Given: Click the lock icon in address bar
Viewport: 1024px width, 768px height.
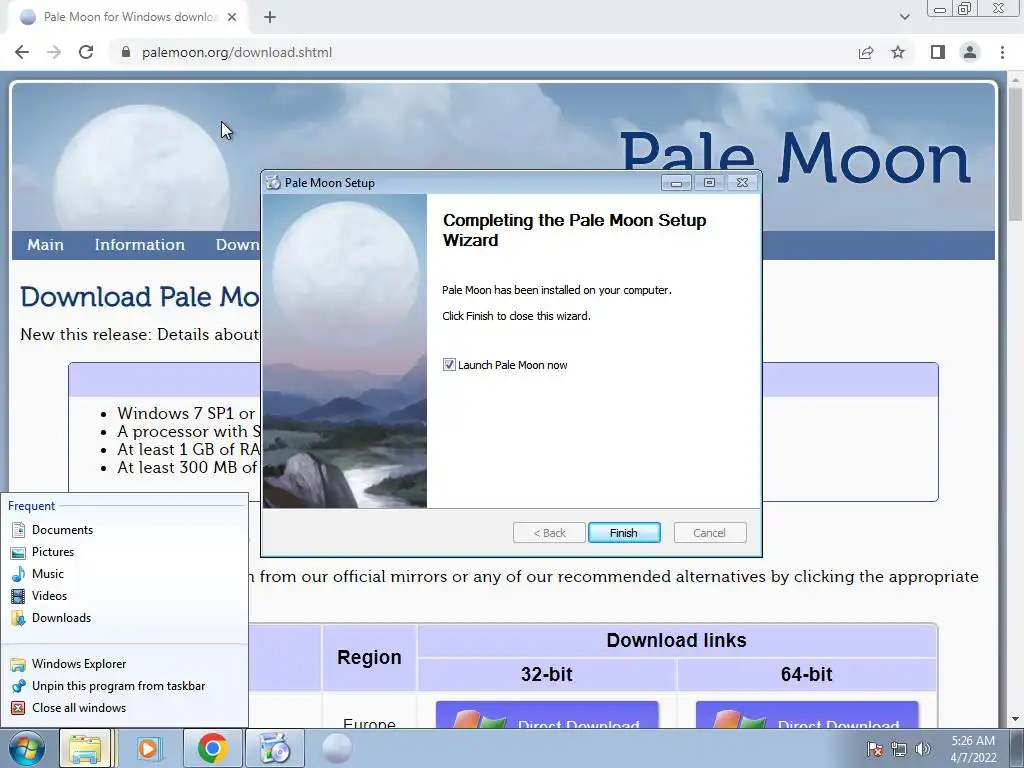Looking at the screenshot, I should point(126,52).
